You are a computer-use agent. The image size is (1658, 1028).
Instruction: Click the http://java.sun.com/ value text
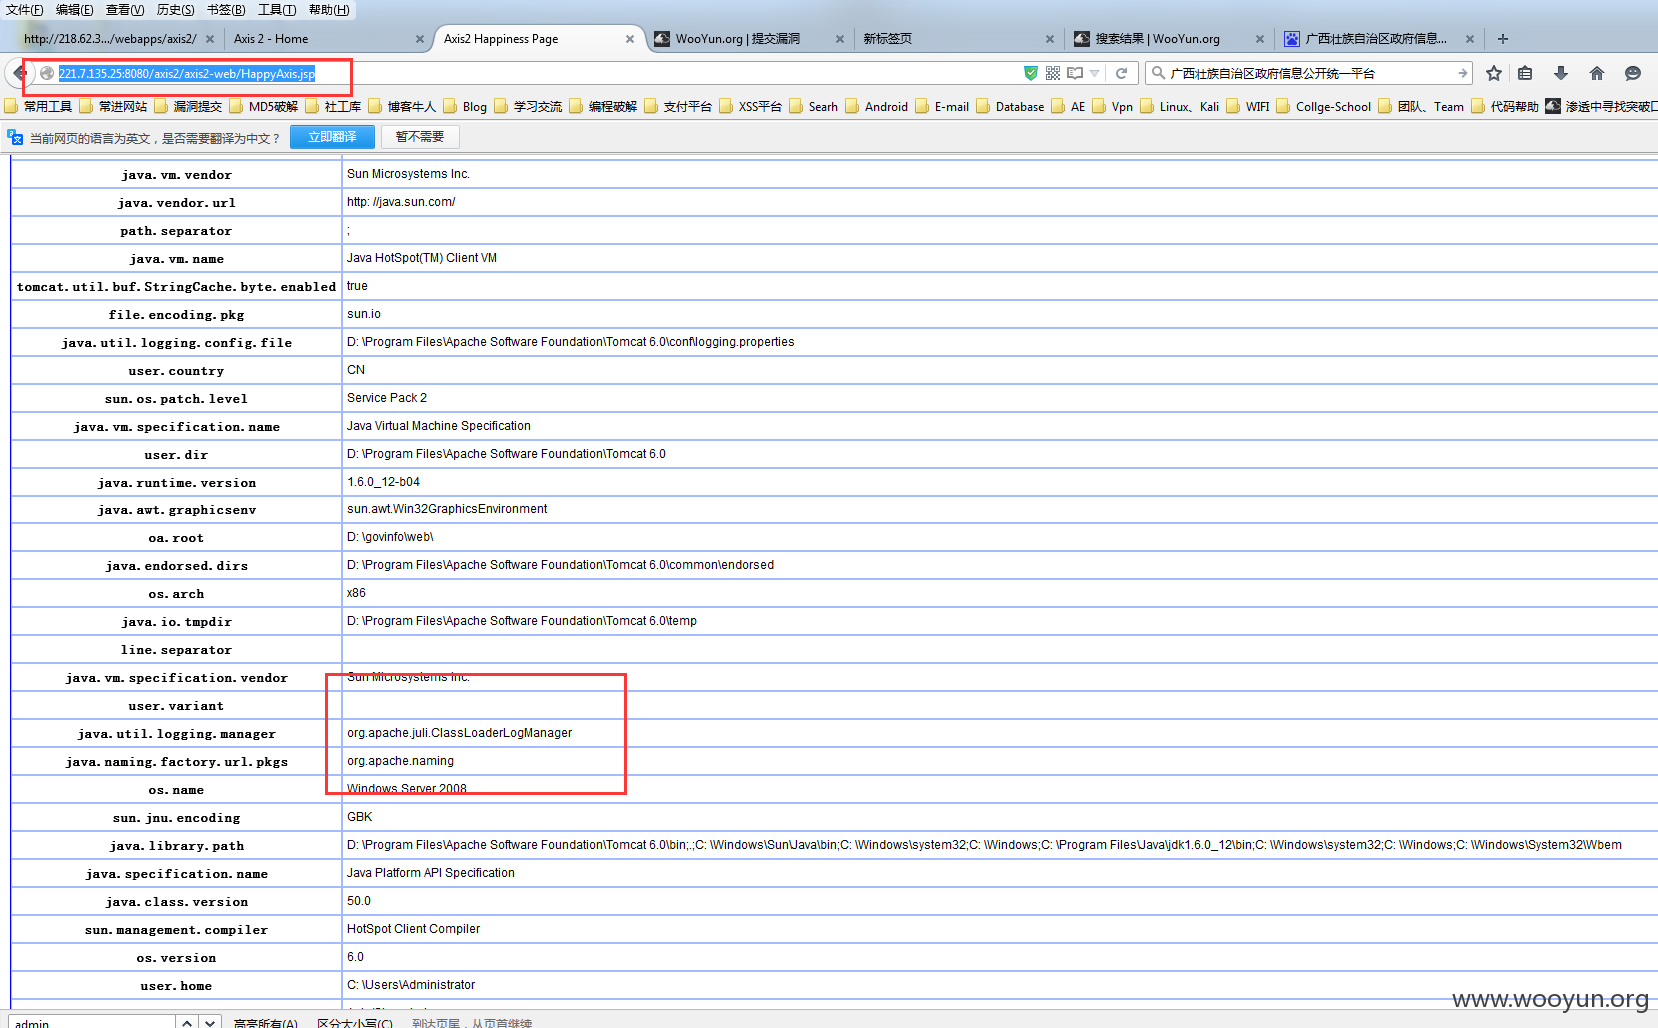401,202
